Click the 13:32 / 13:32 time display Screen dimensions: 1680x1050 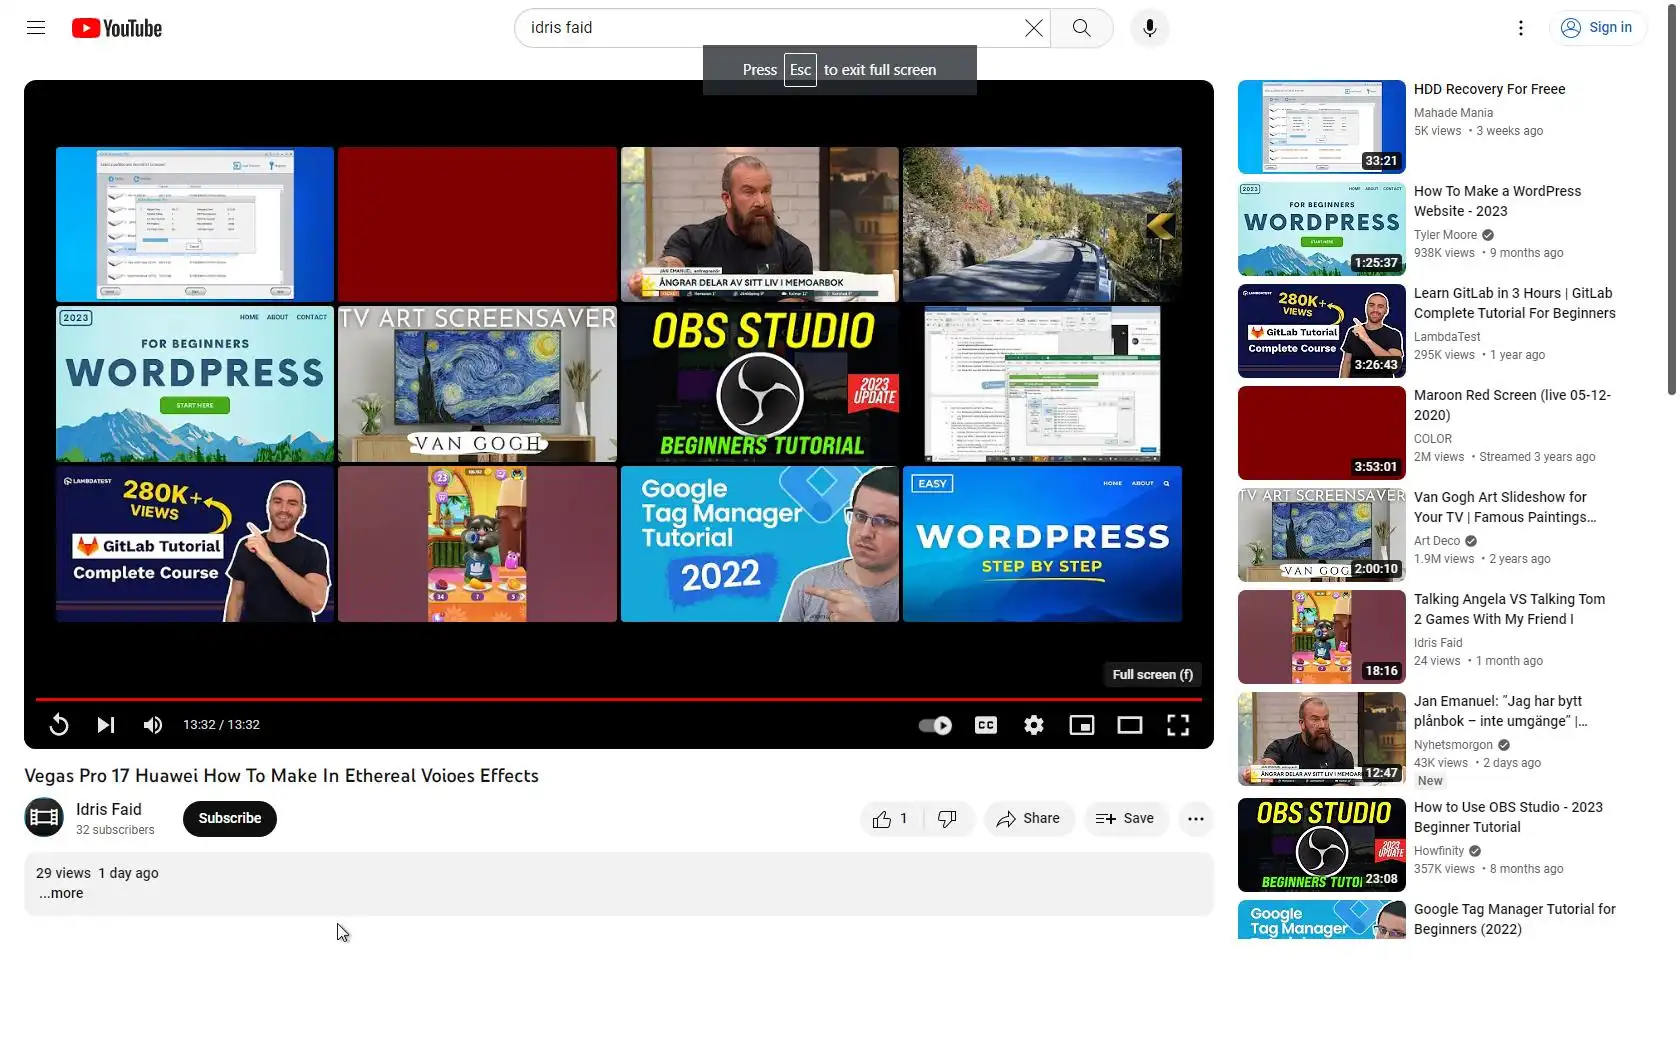[221, 725]
